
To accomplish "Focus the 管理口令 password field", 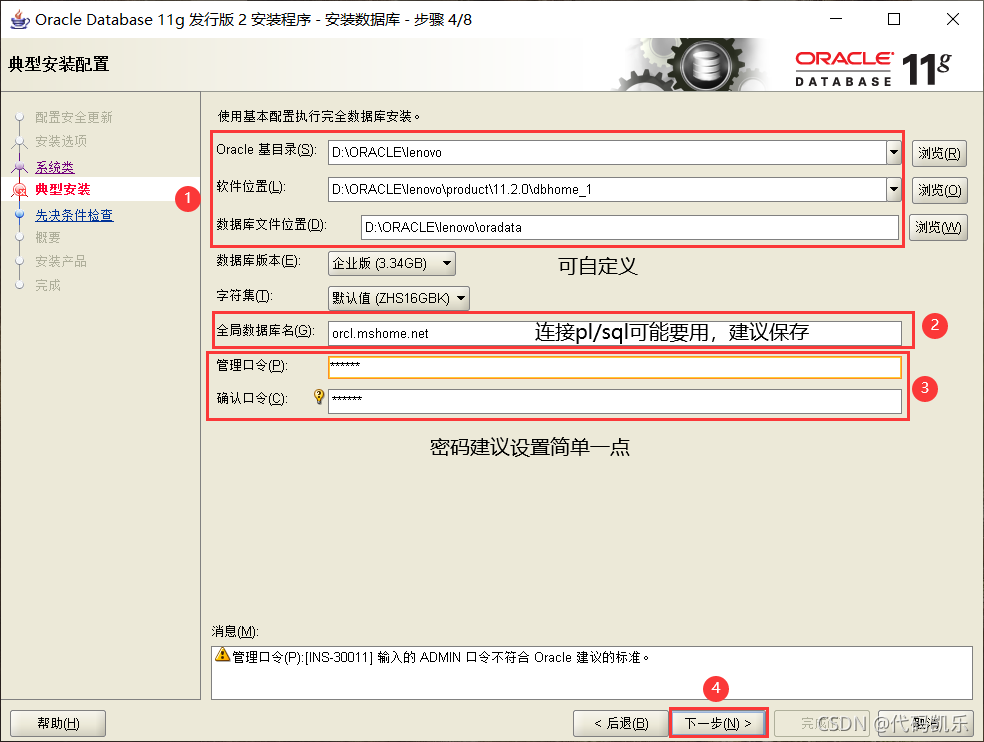I will [x=614, y=367].
